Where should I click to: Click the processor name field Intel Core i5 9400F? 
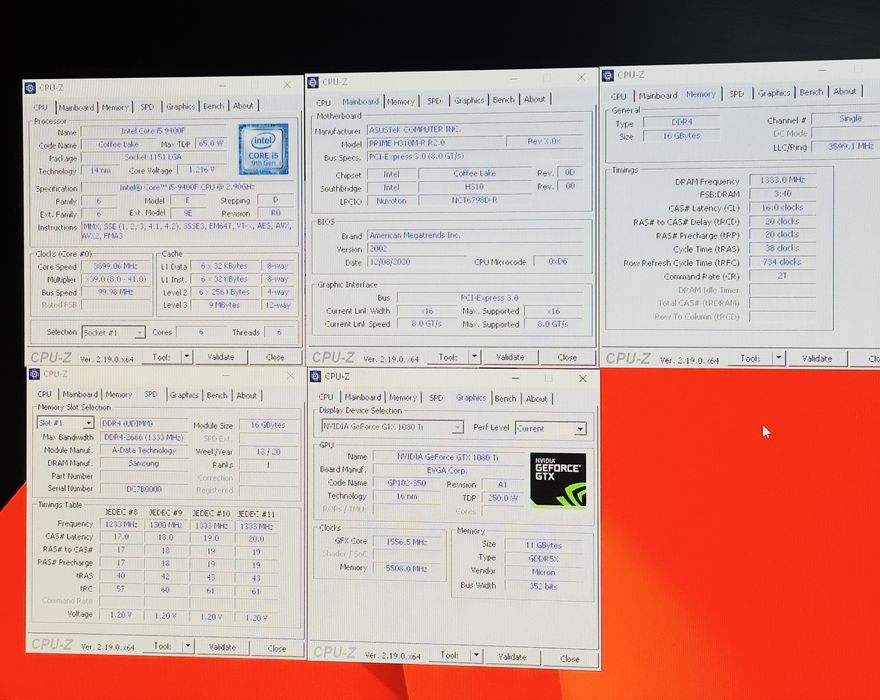[153, 131]
